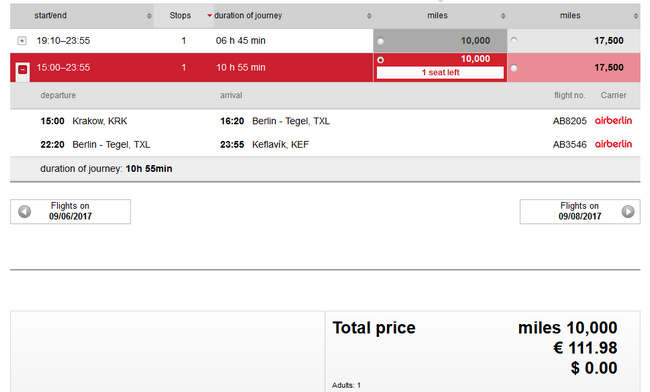The image size is (650, 392).
Task: Click arrival 'Keflavík, KEF'
Action: click(280, 145)
